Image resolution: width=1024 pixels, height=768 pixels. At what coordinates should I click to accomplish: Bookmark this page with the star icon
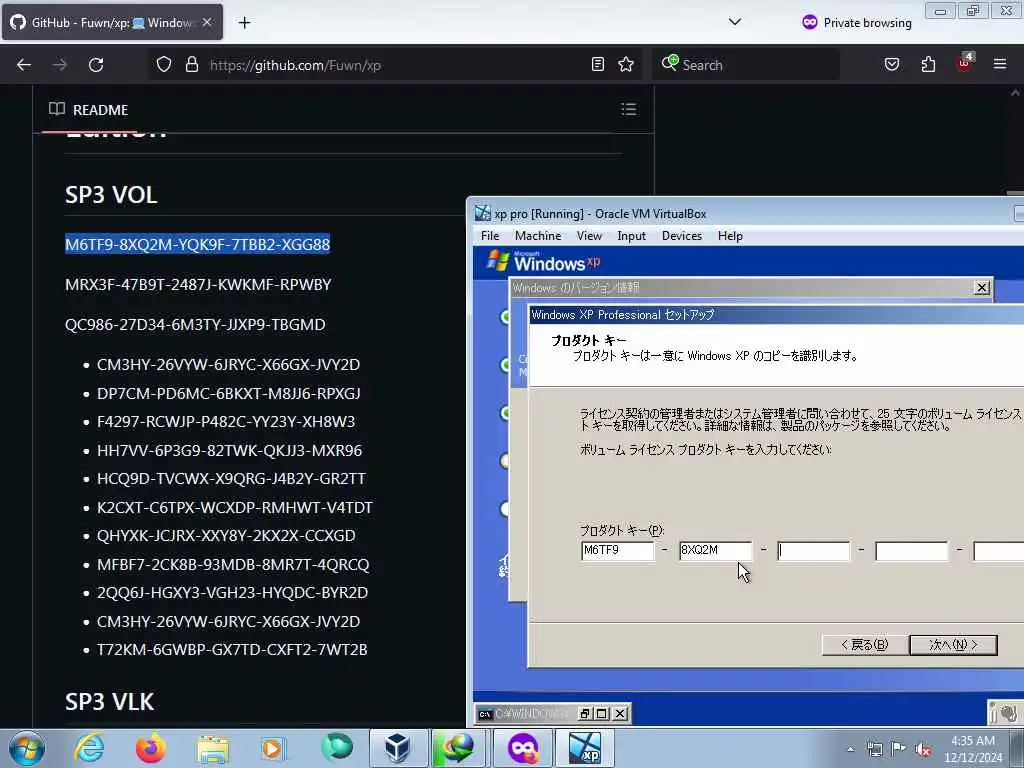[626, 64]
